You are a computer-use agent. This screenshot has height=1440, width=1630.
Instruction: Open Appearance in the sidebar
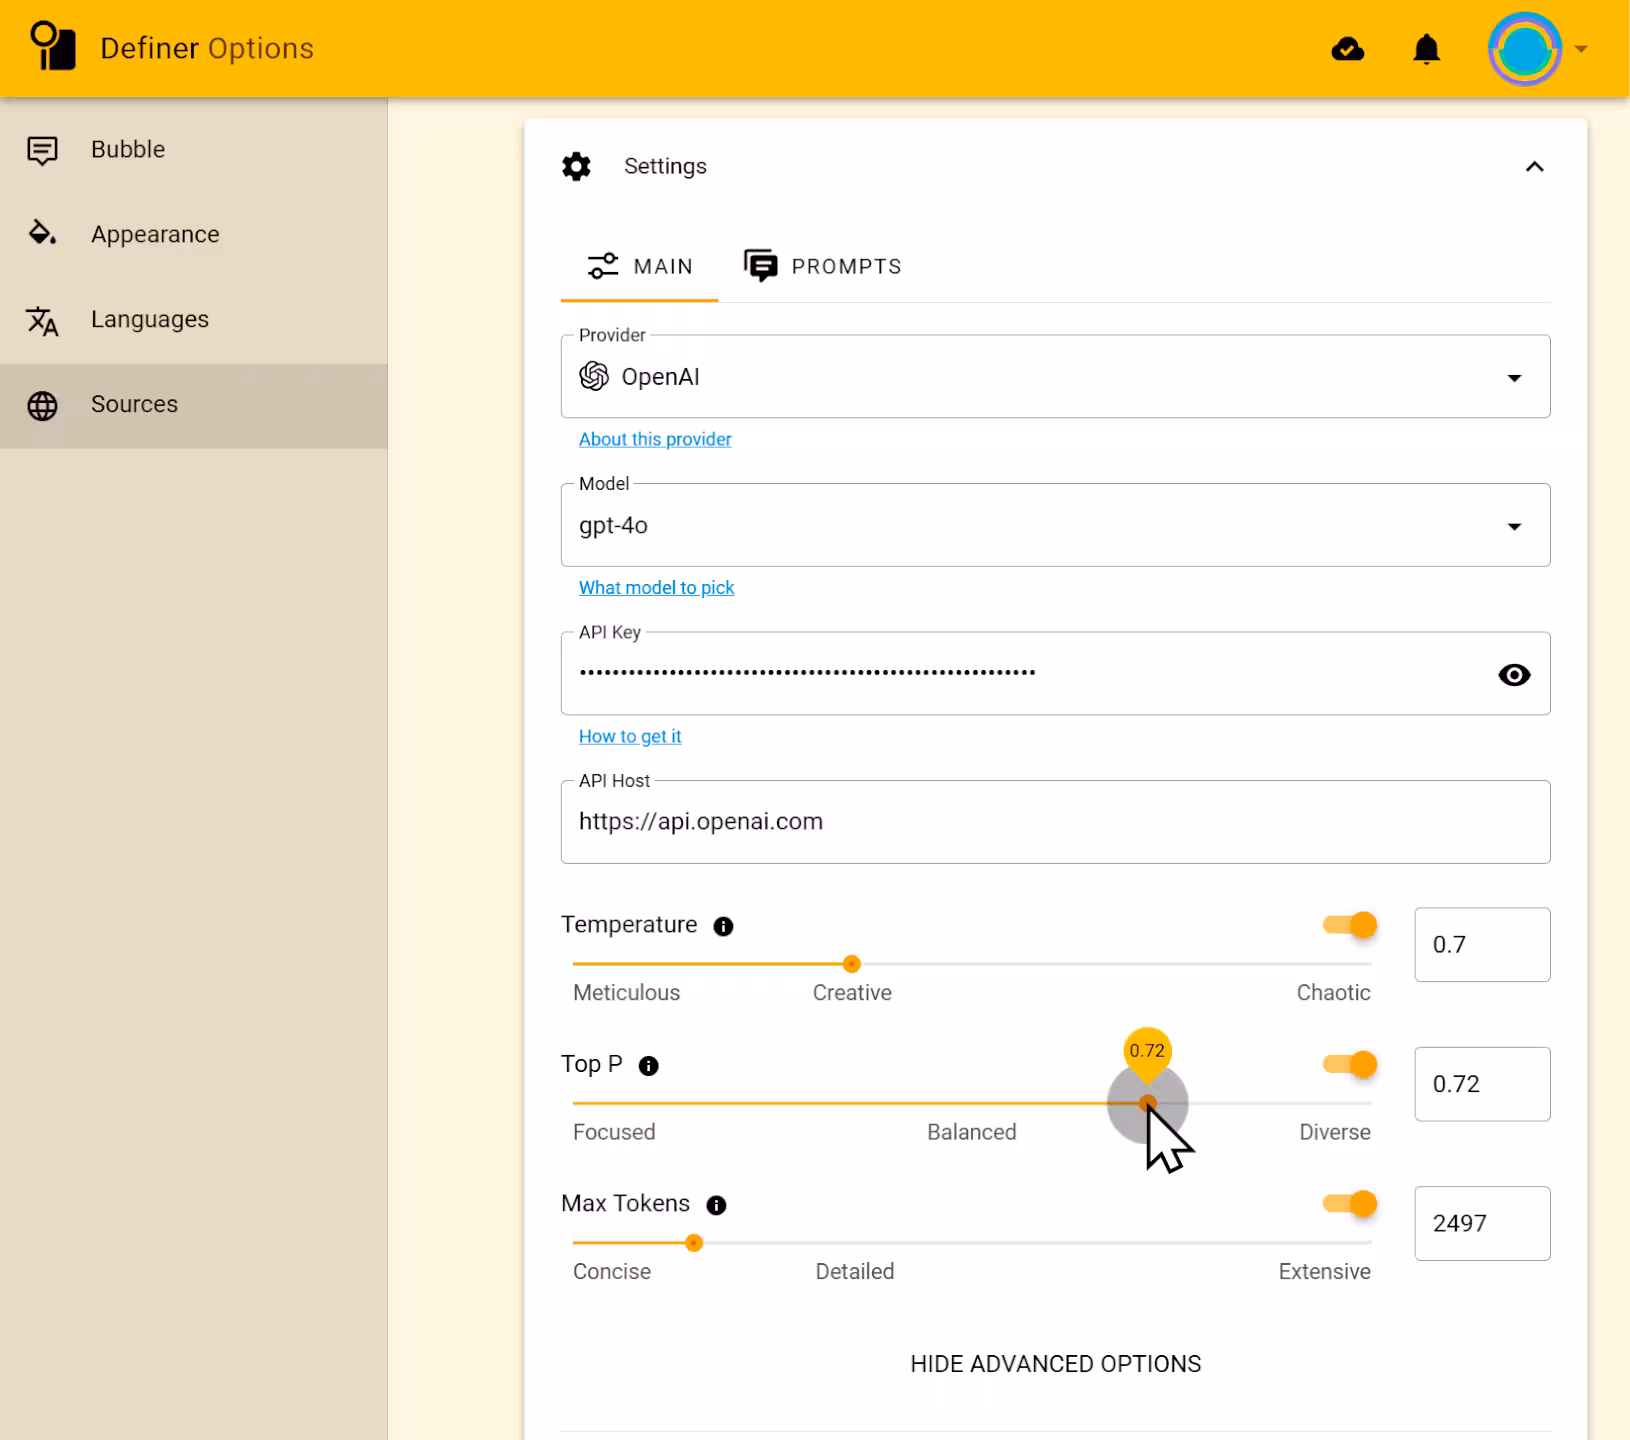click(x=155, y=234)
